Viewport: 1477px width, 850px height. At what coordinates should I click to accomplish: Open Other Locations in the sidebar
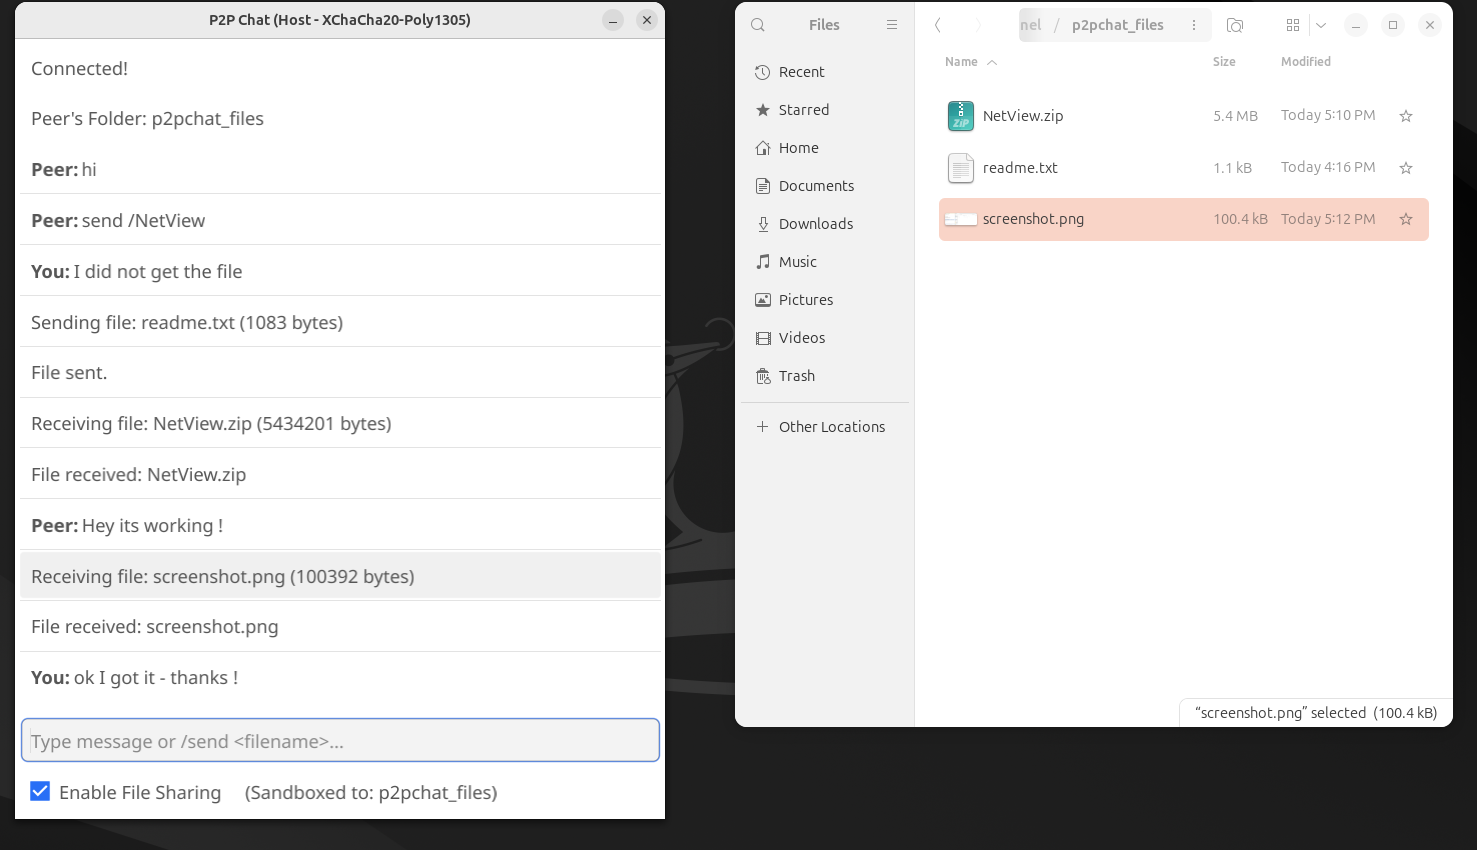[832, 426]
